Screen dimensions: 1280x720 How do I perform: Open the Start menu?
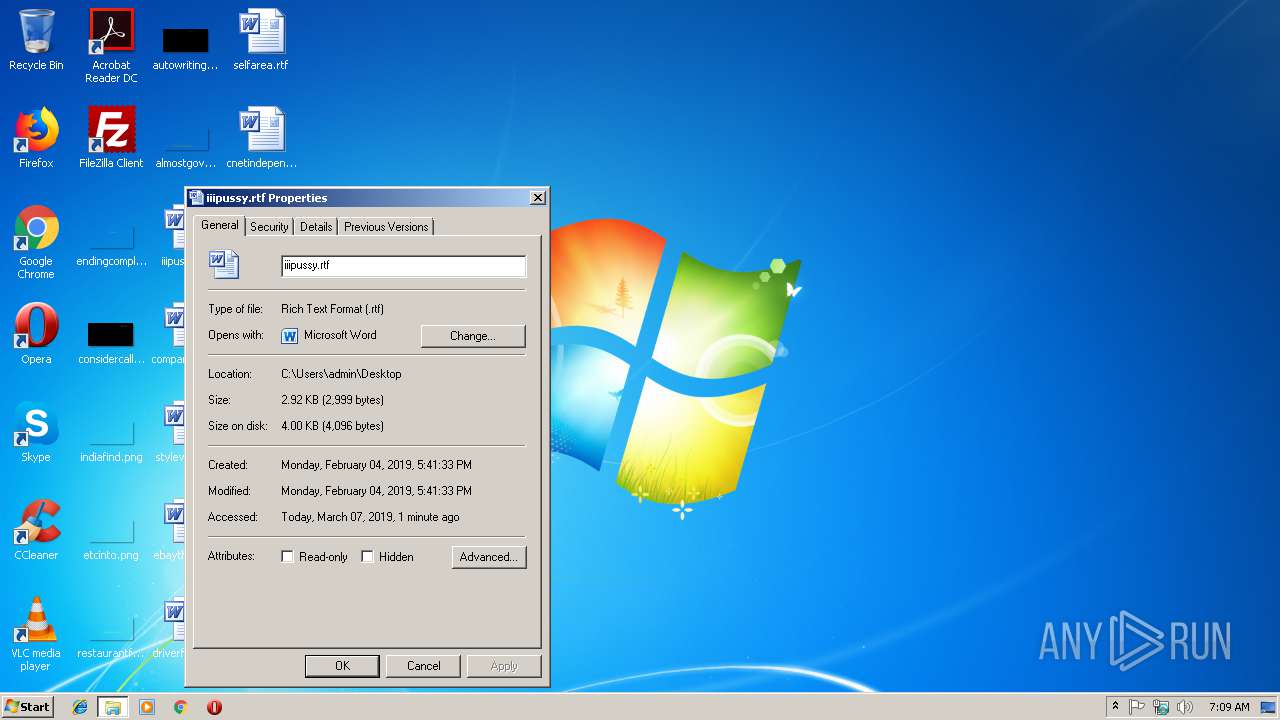[x=28, y=707]
